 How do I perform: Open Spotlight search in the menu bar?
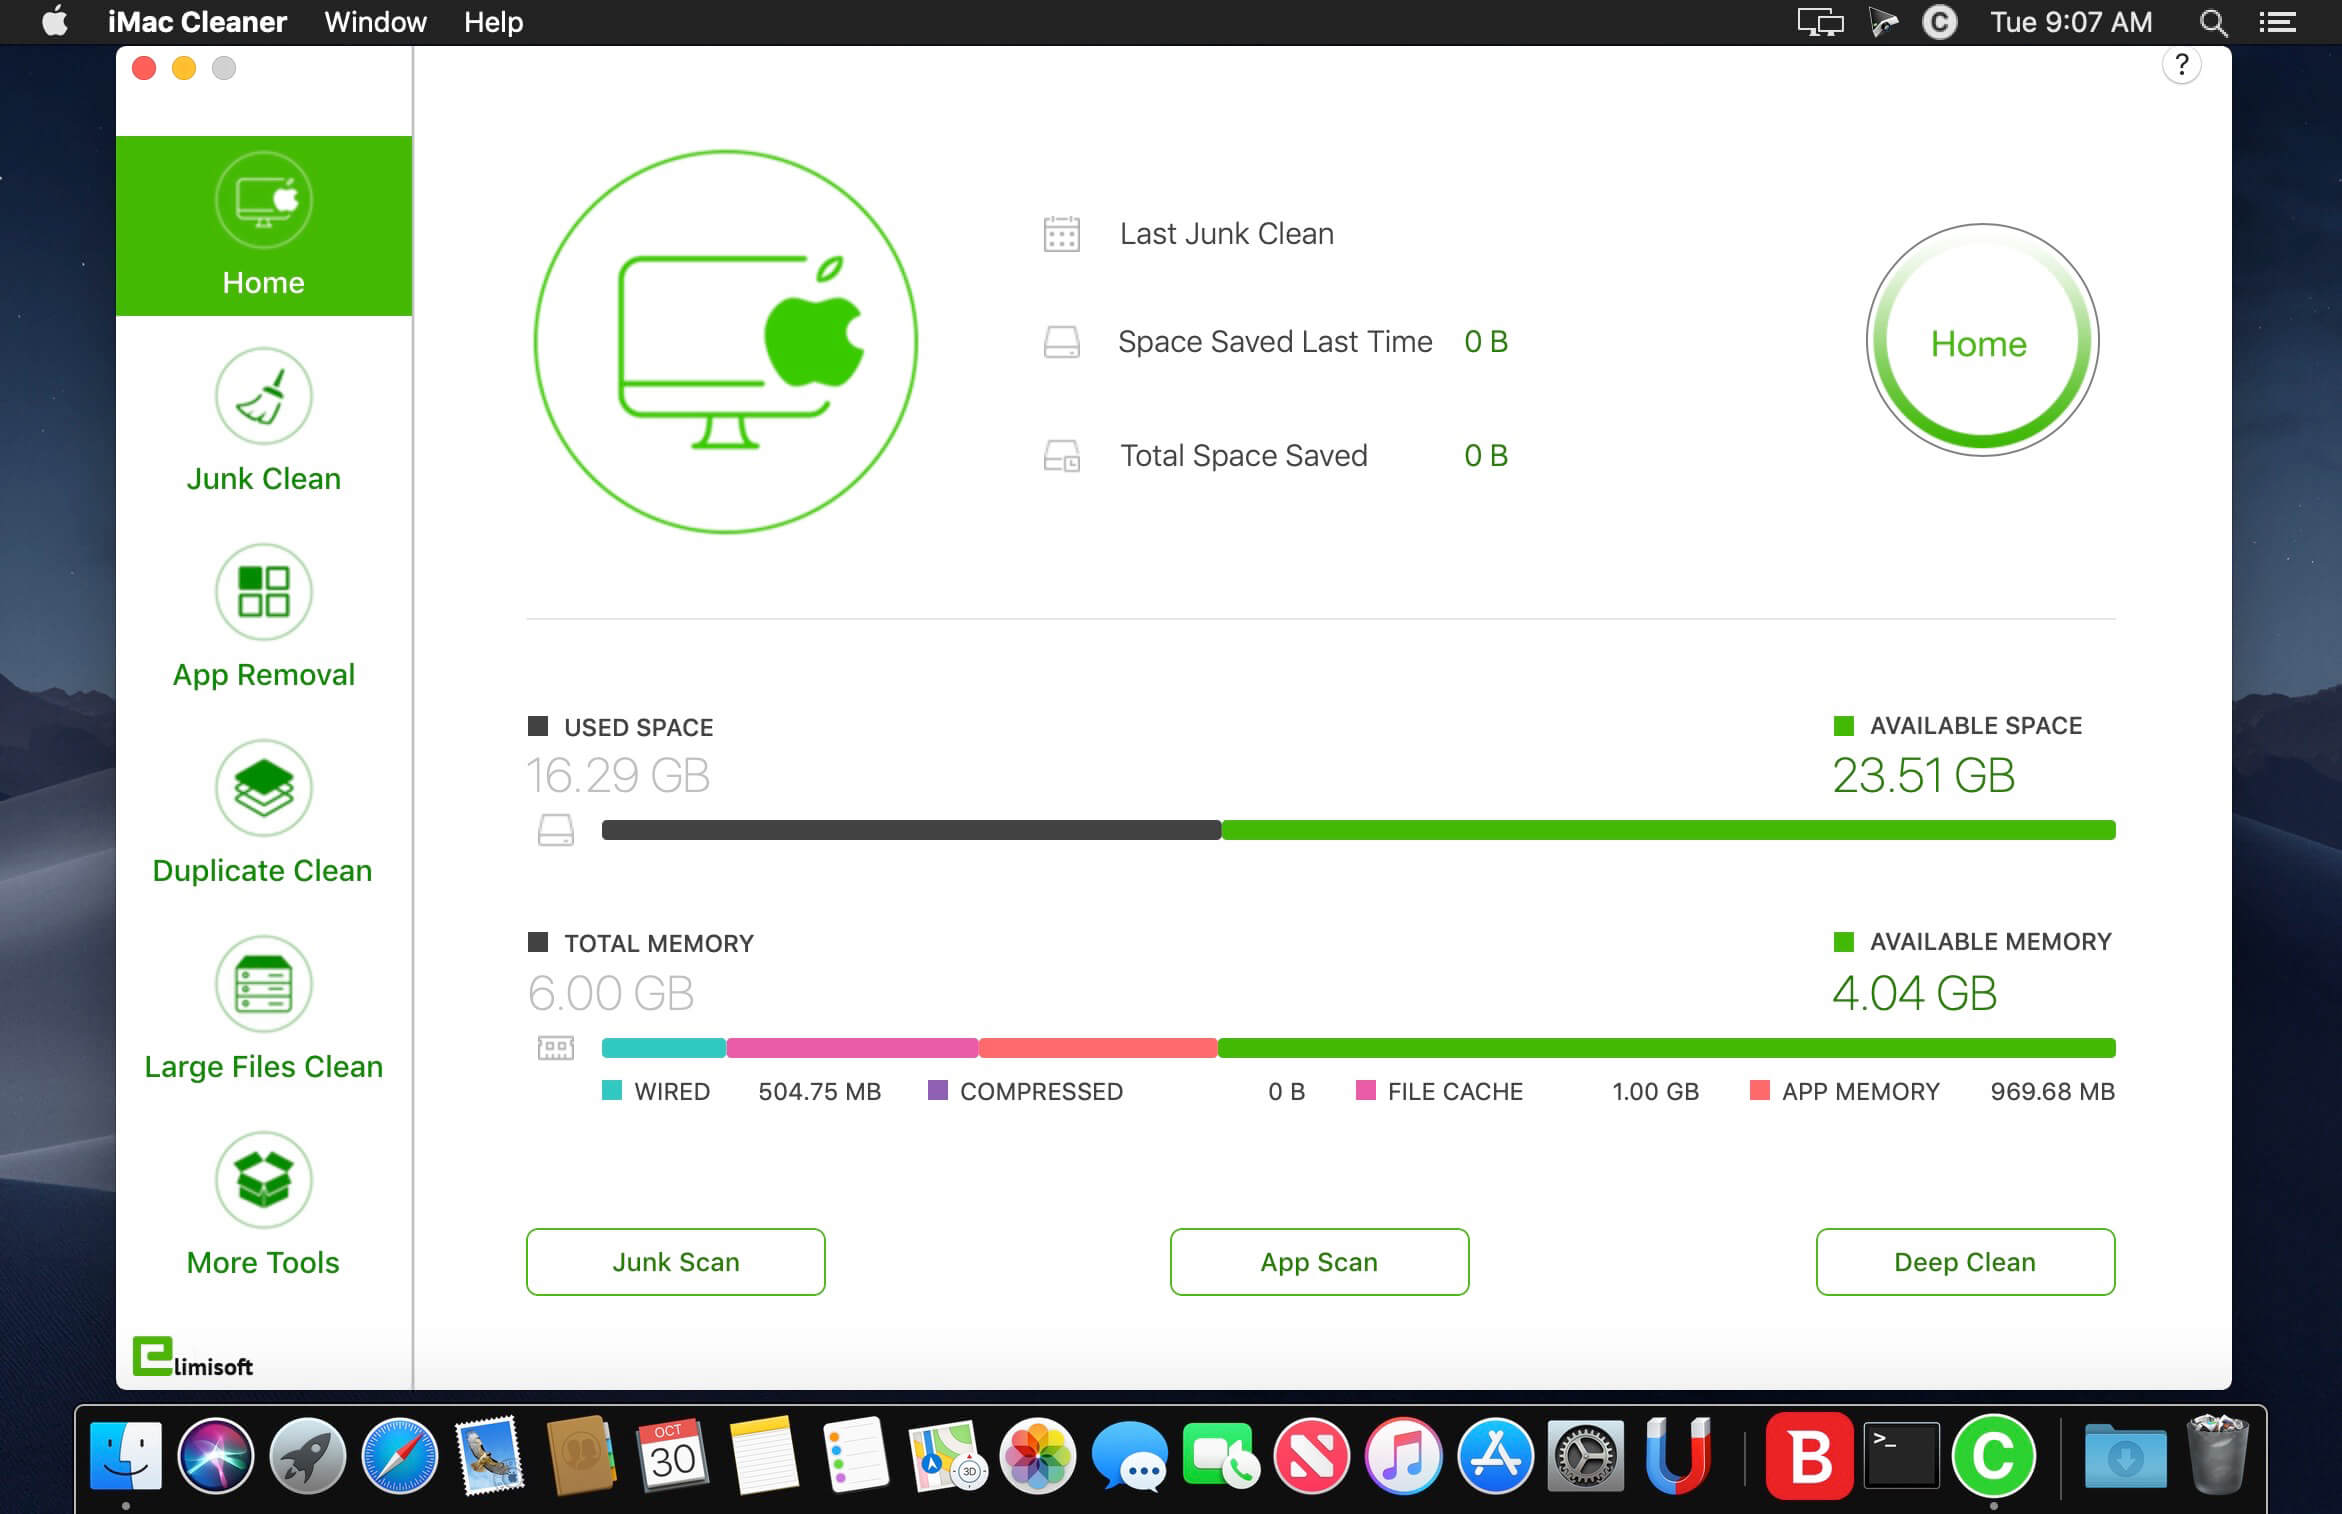[x=2213, y=22]
